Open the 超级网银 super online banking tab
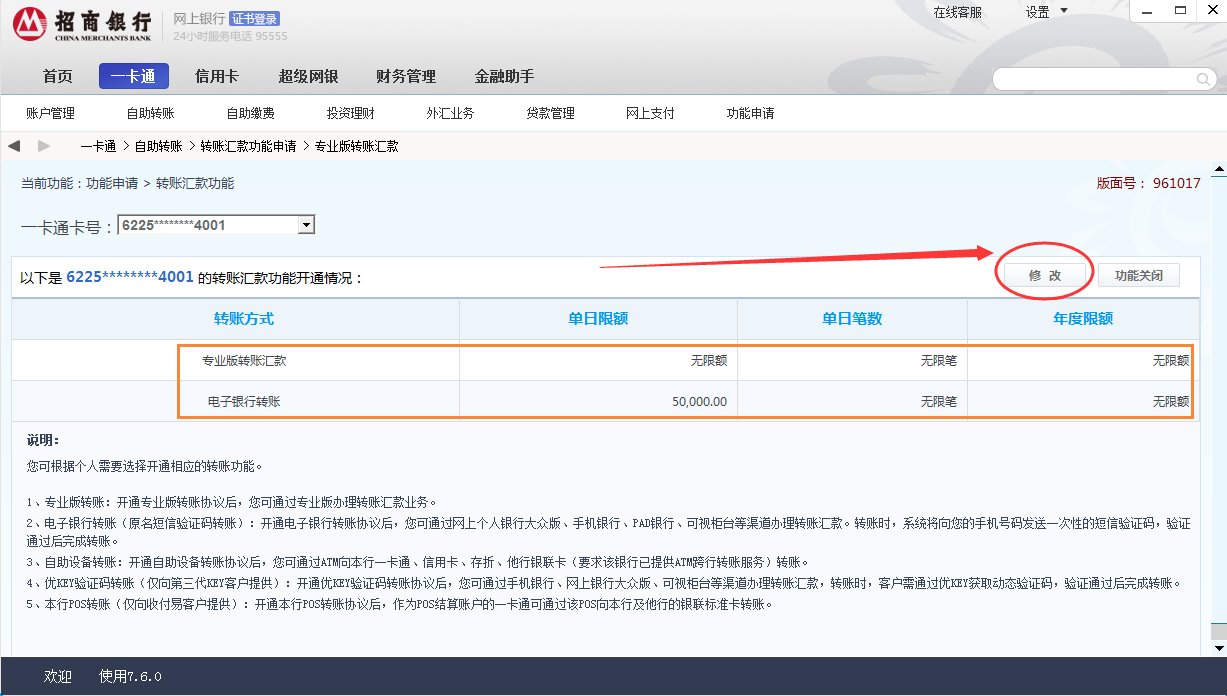1227x696 pixels. 310,75
